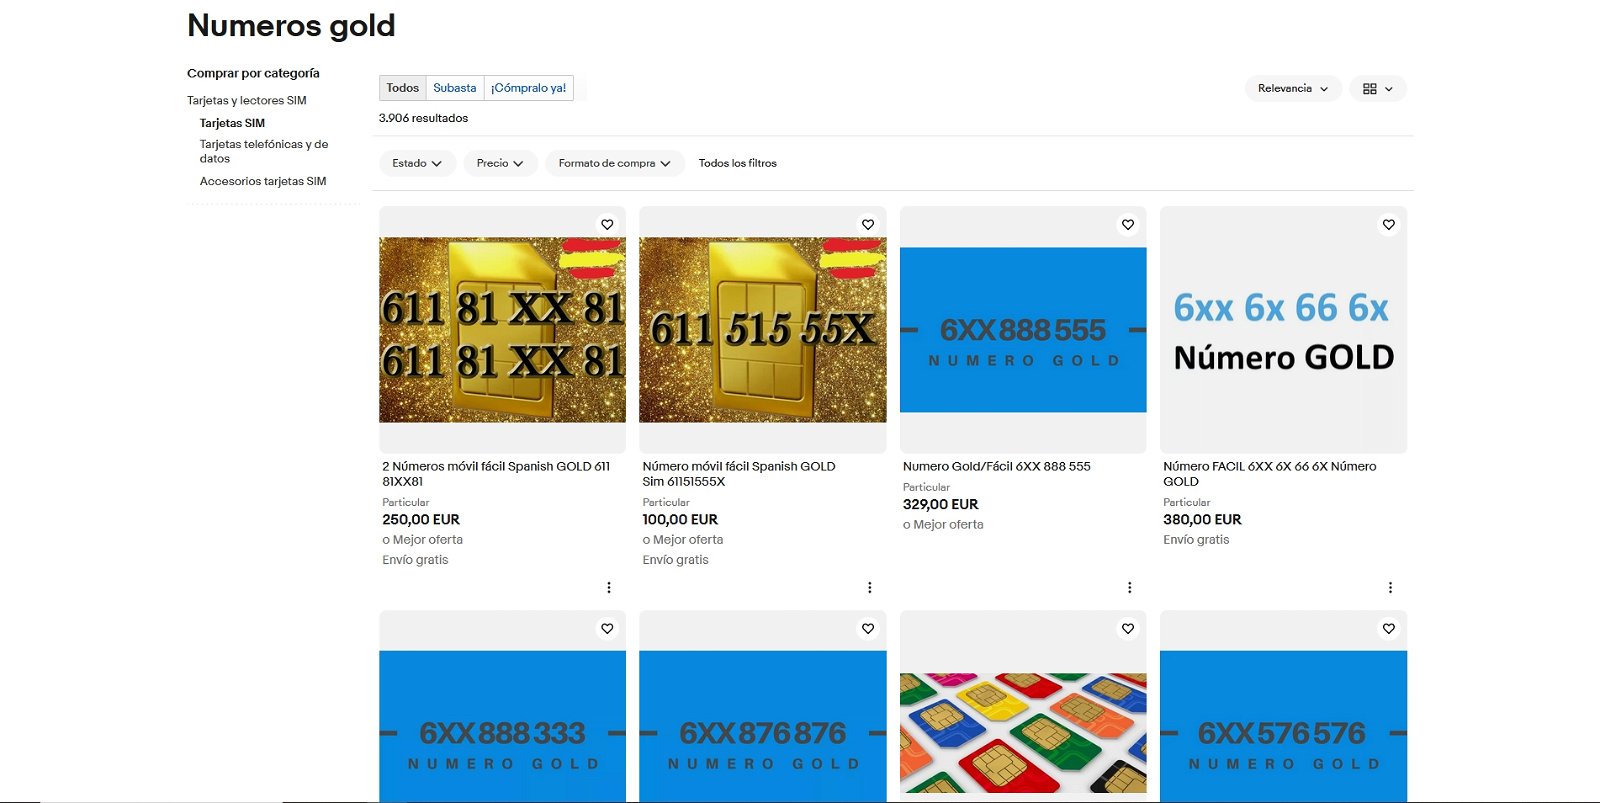Expand the Estado filter dropdown

point(417,163)
